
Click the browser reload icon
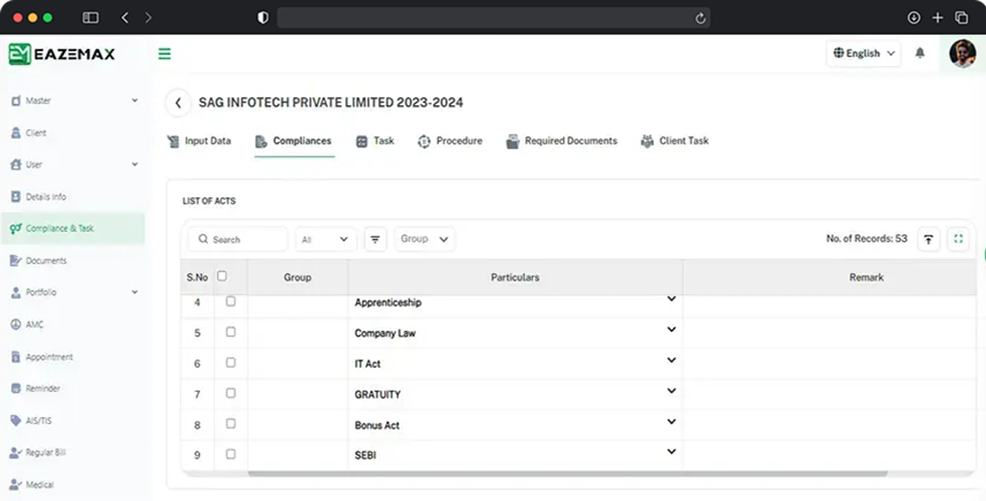pos(701,18)
